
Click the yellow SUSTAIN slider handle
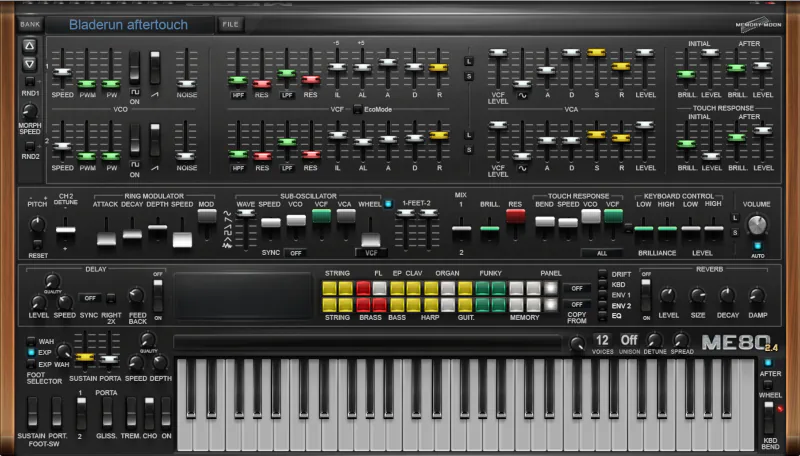tap(85, 358)
